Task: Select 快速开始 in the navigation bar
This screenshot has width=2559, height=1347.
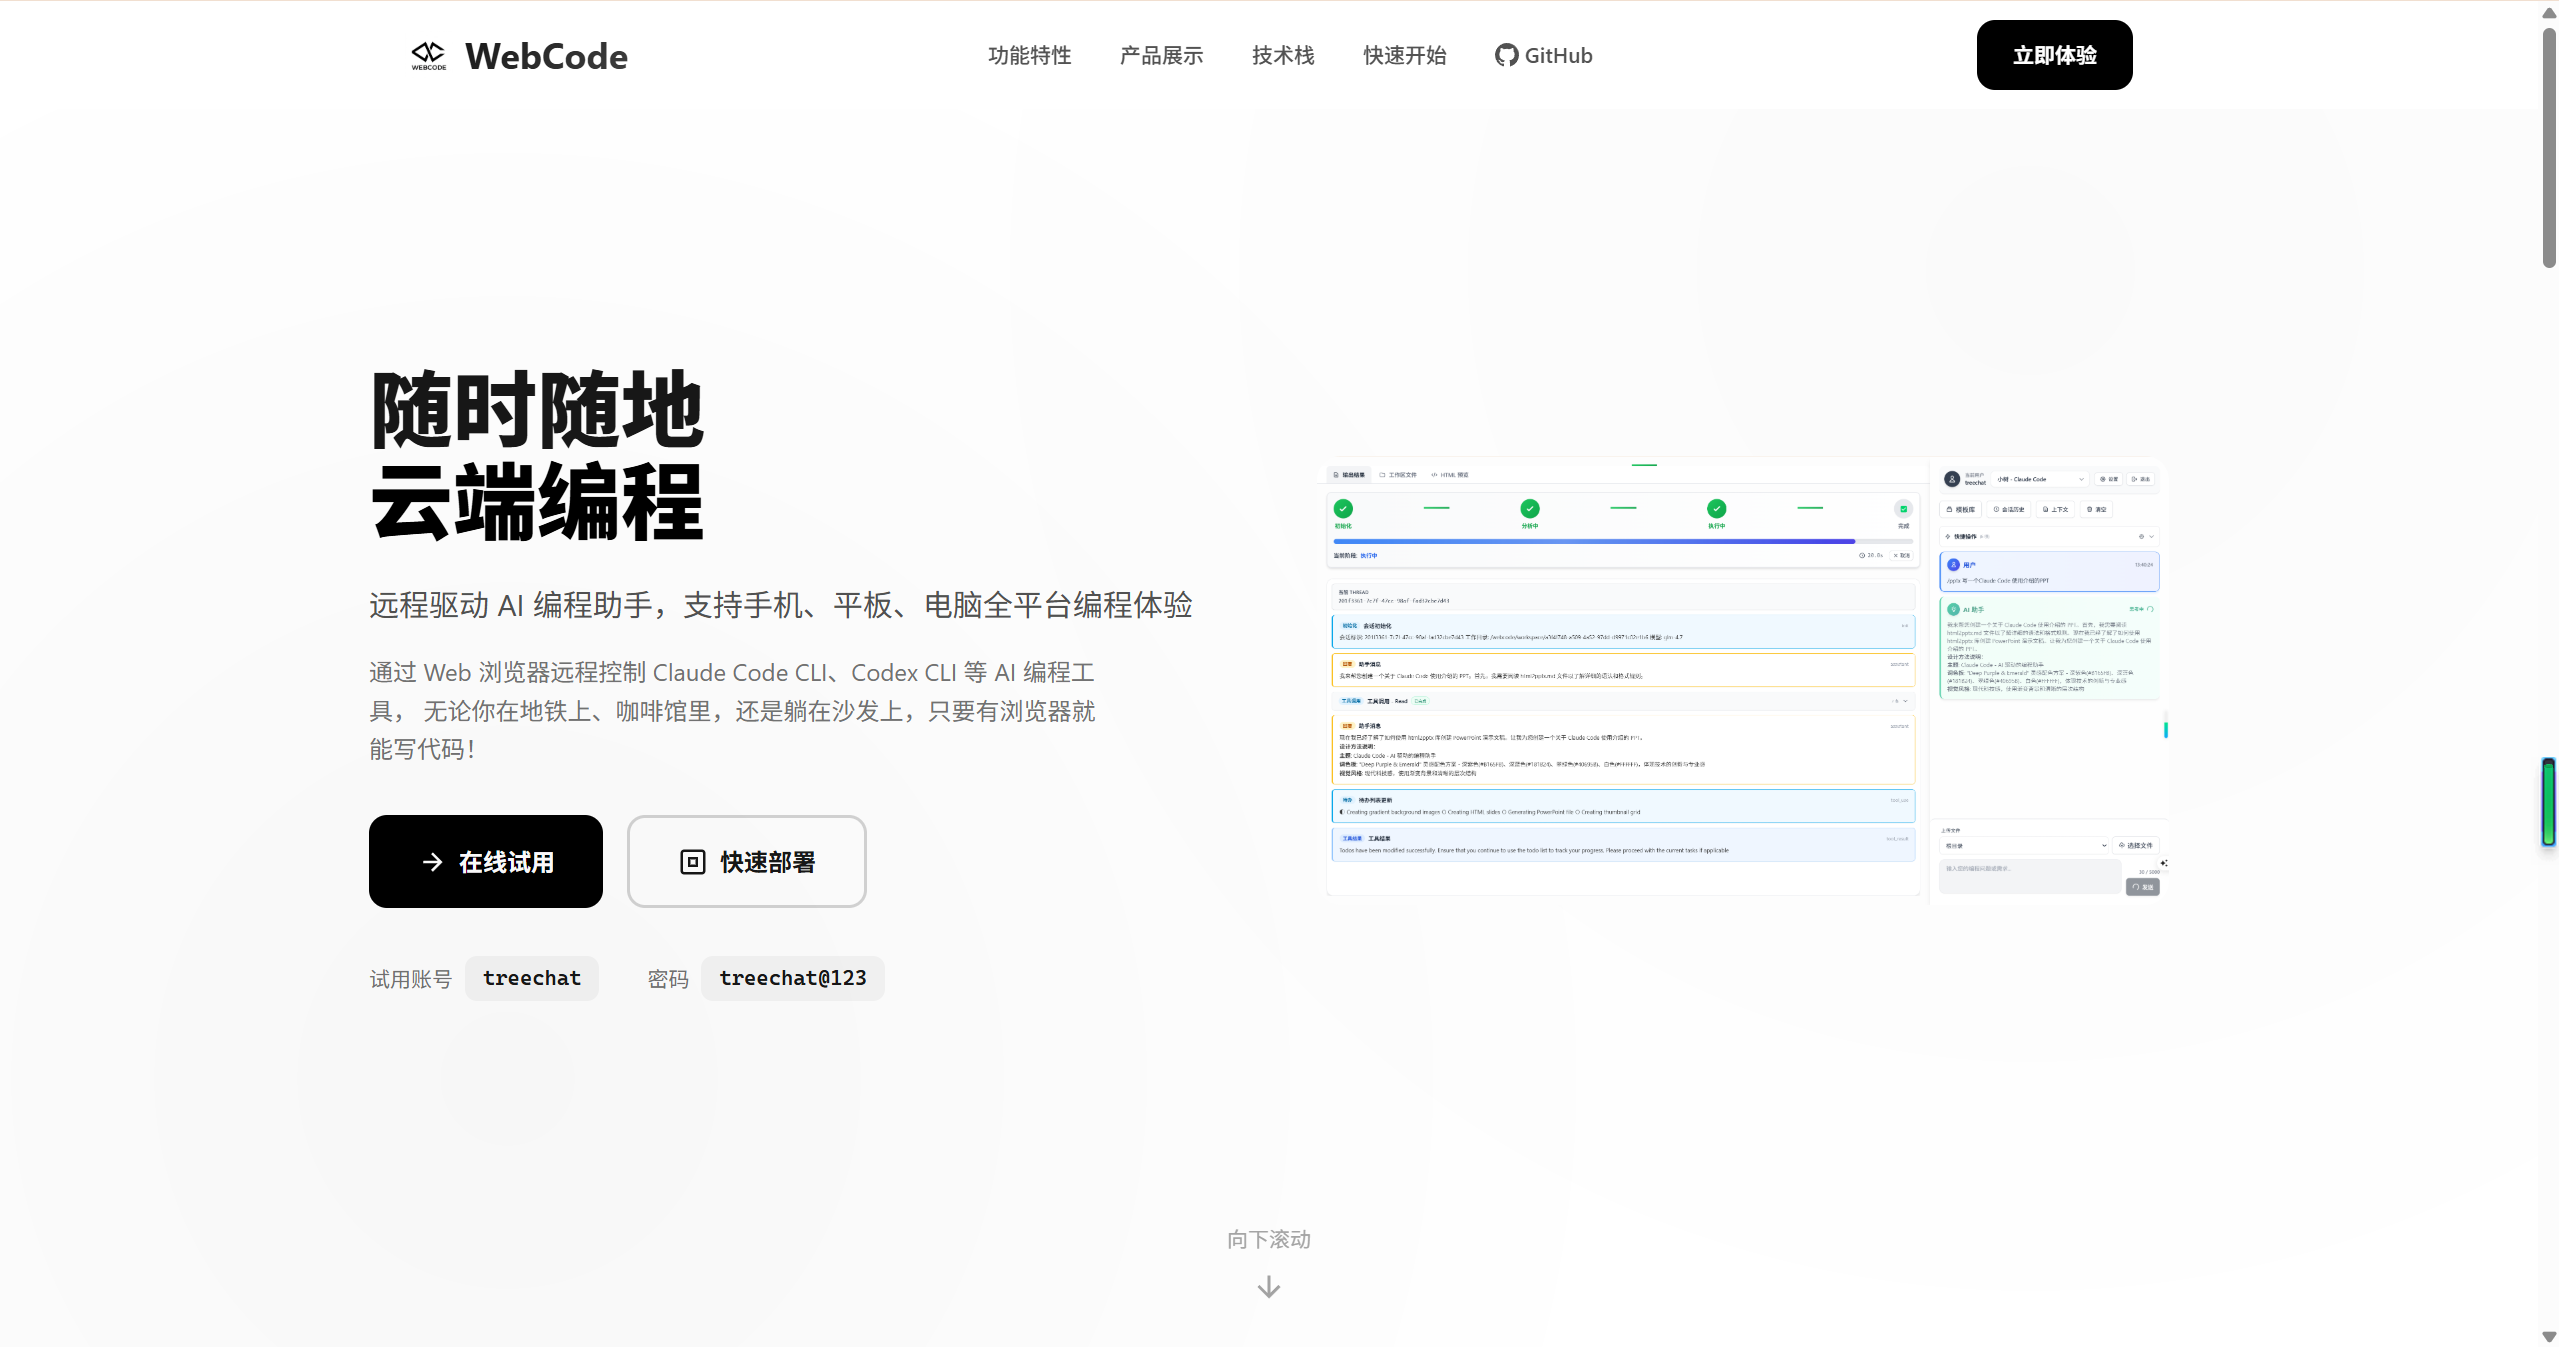Action: (x=1404, y=56)
